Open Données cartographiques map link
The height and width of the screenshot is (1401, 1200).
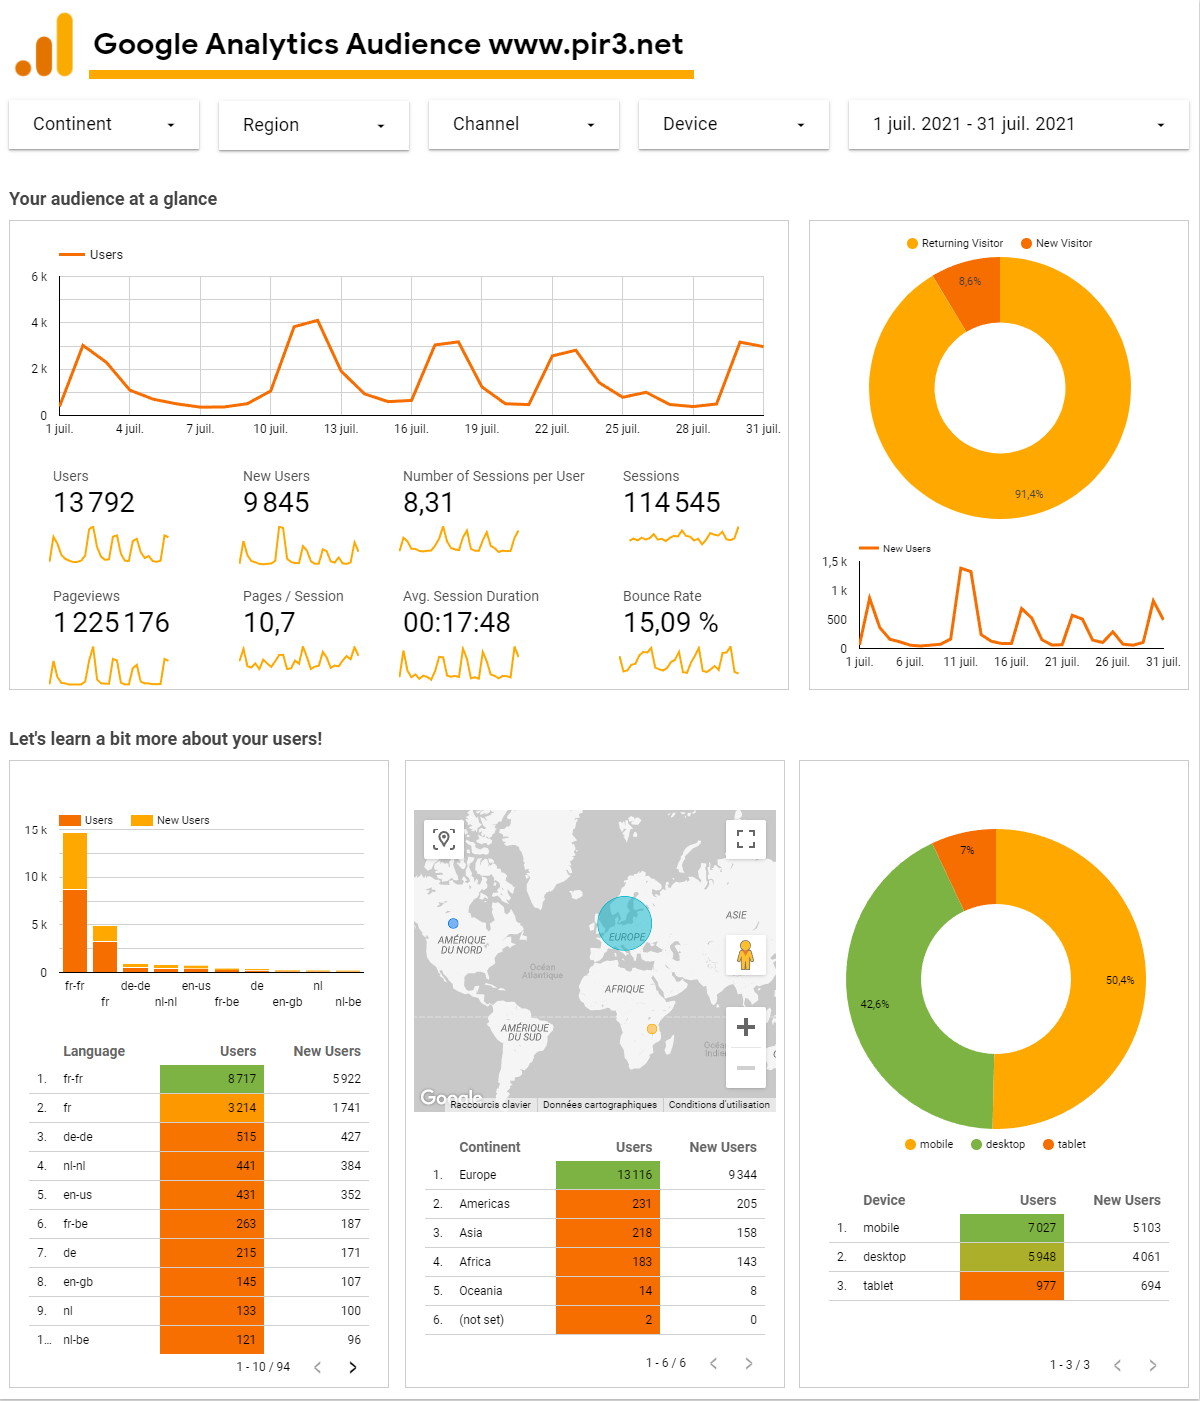point(600,1105)
